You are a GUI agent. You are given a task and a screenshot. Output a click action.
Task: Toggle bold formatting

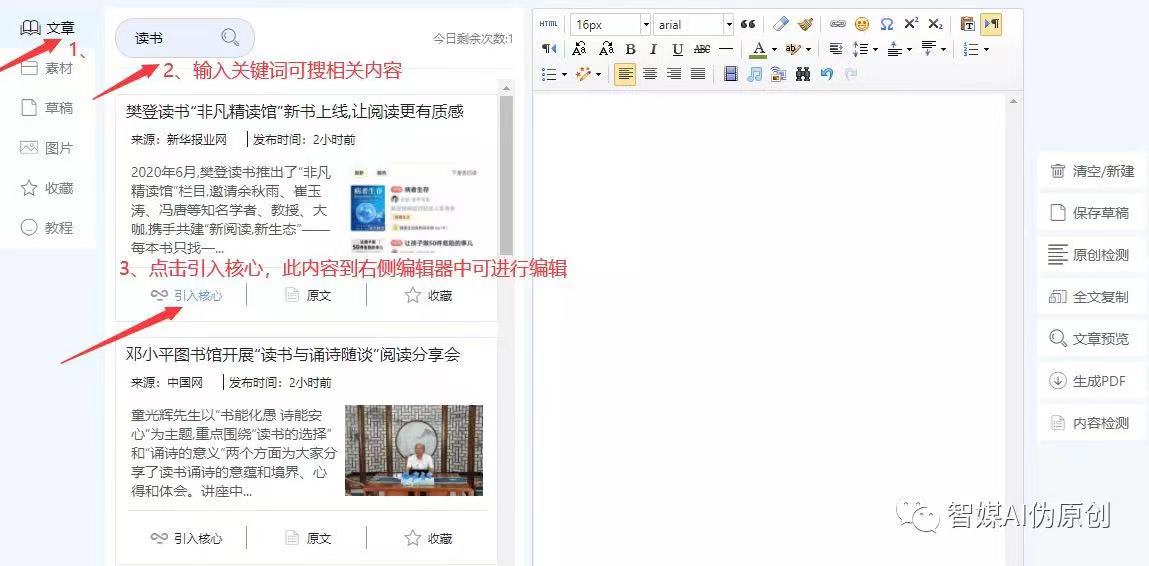pos(630,49)
